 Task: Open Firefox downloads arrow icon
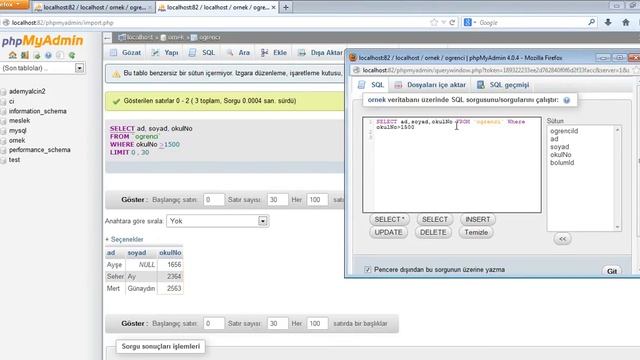[x=608, y=22]
